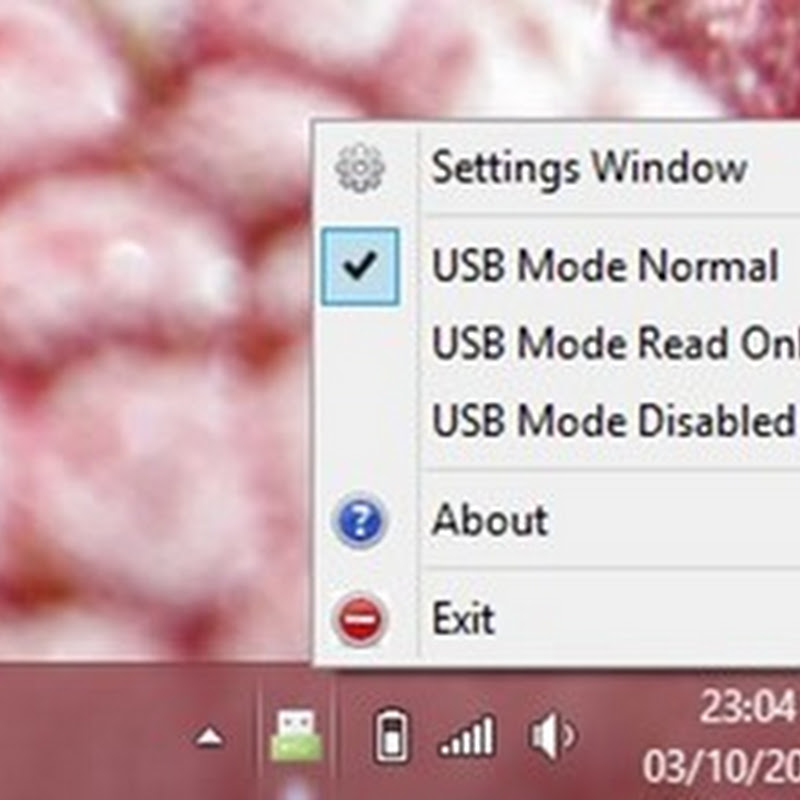800x800 pixels.
Task: Expand hidden tray icons with up arrow
Action: pyautogui.click(x=209, y=737)
